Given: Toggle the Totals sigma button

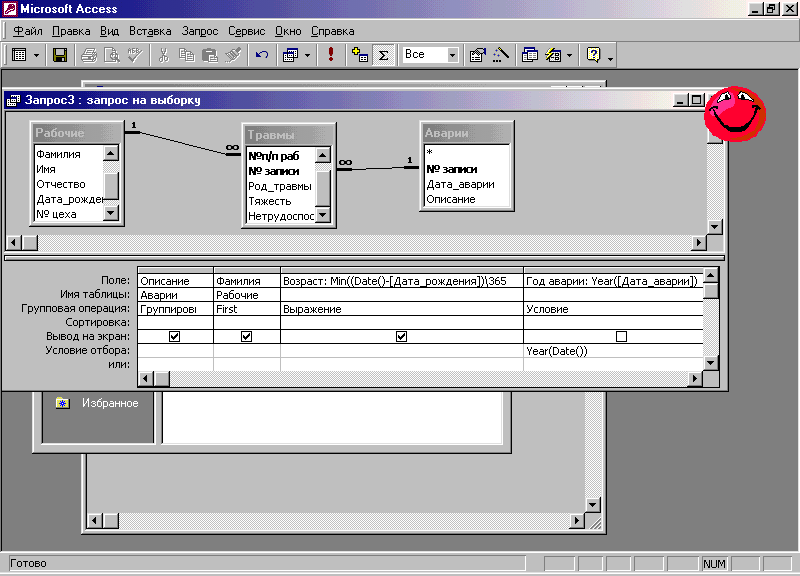Looking at the screenshot, I should (383, 55).
